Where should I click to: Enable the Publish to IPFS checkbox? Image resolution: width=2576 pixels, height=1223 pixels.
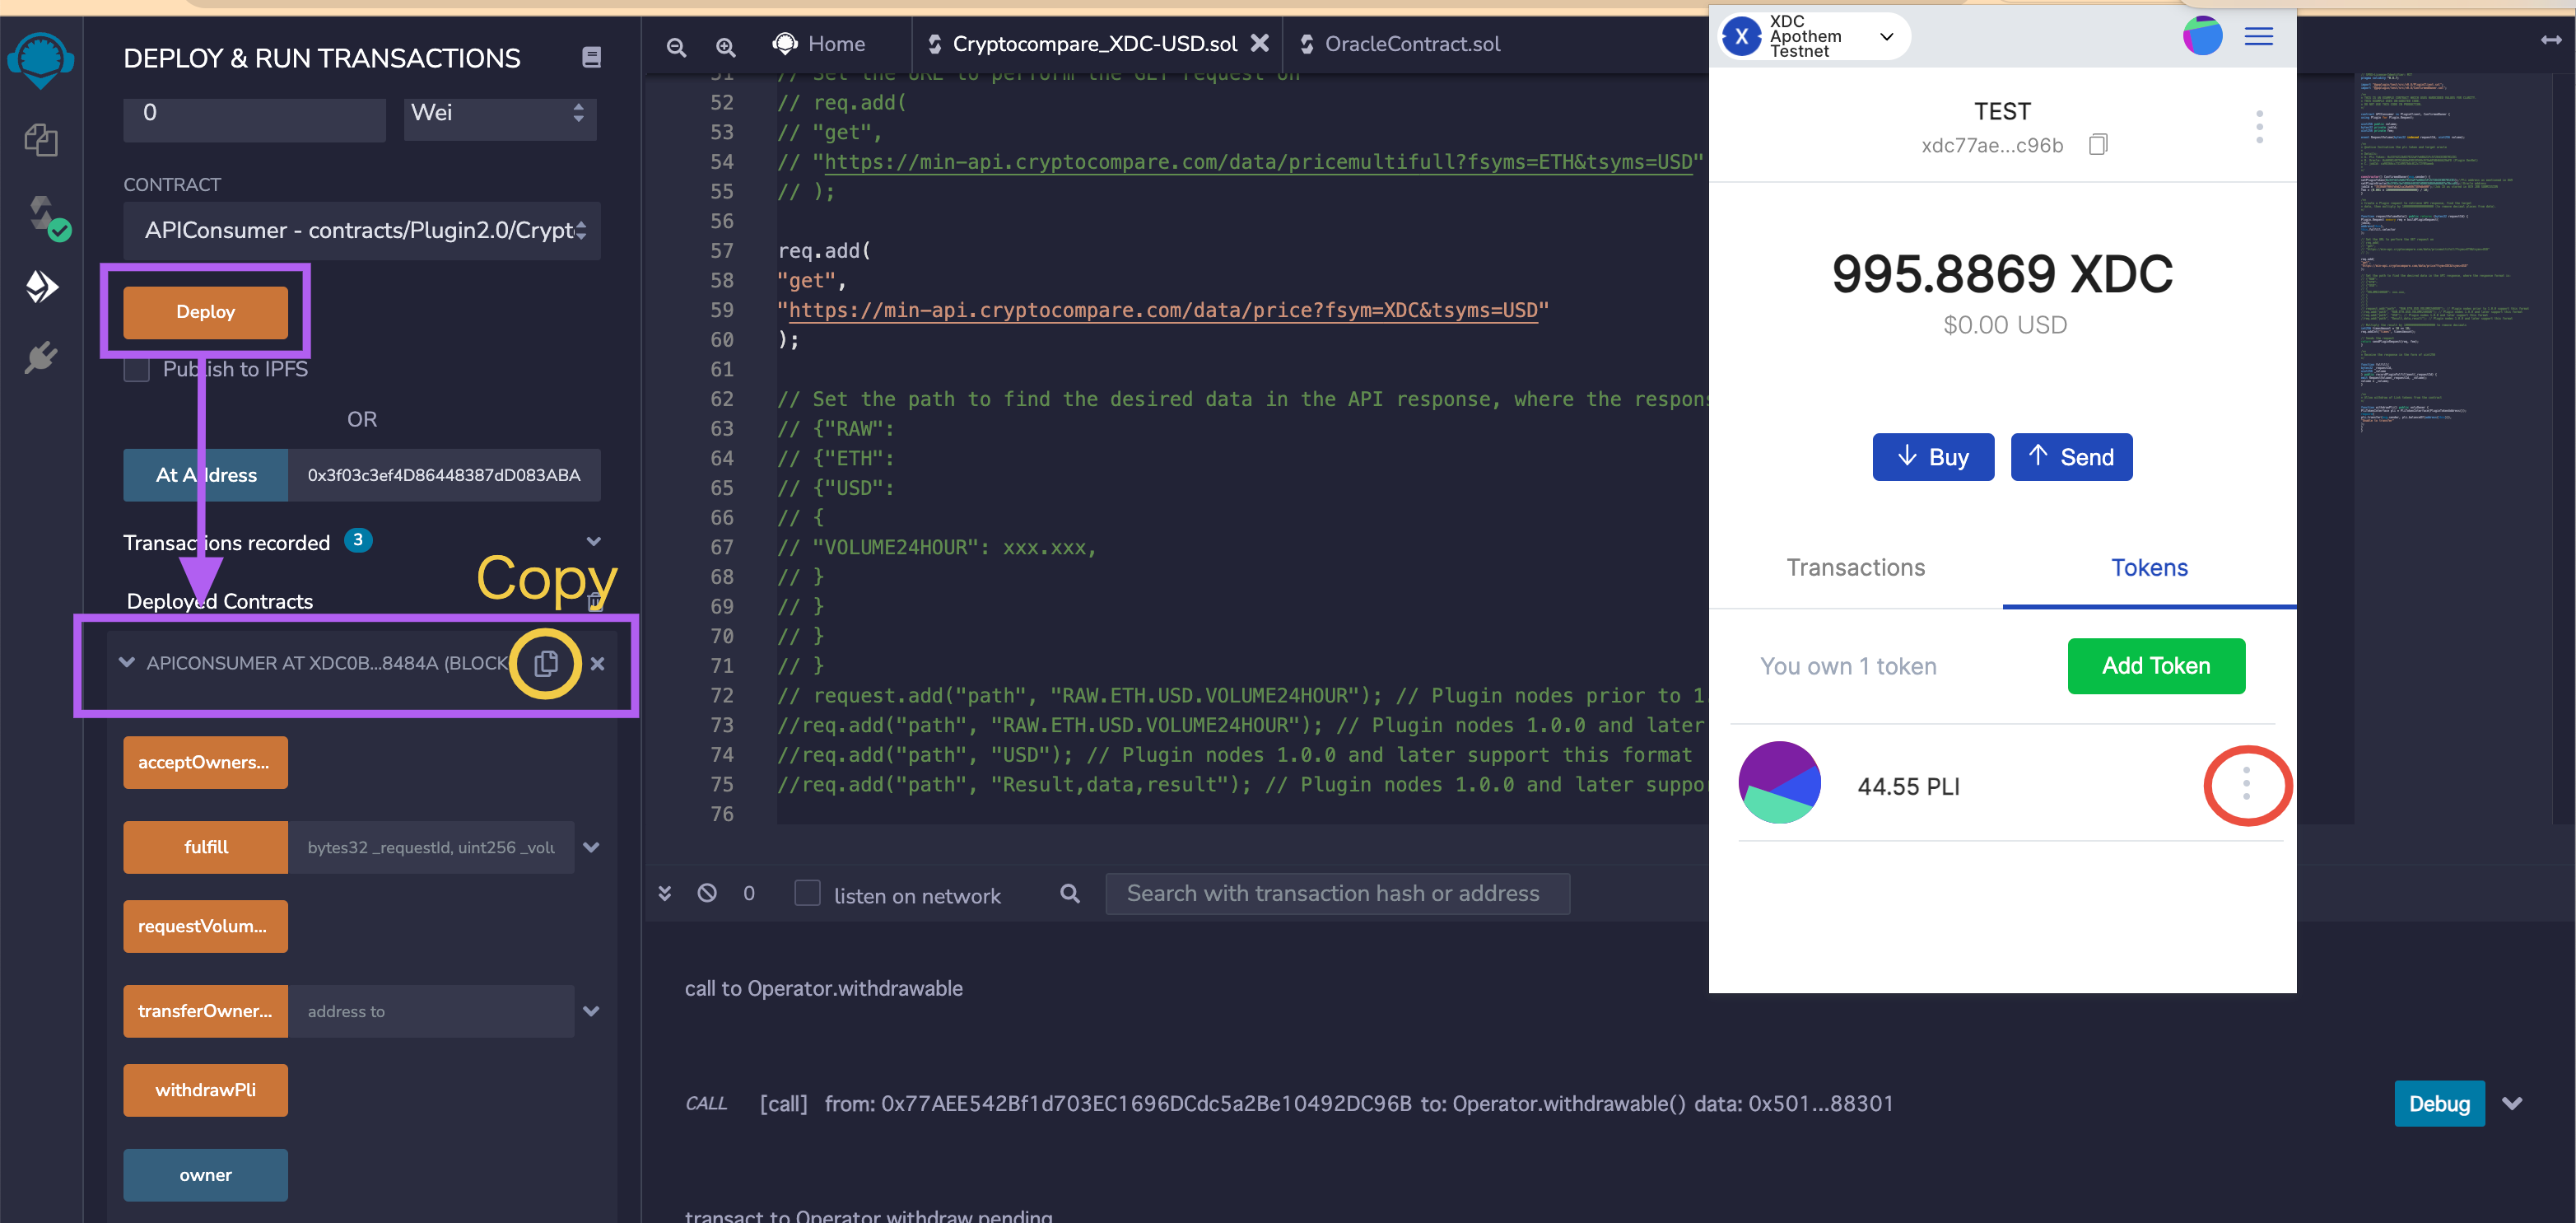point(137,369)
